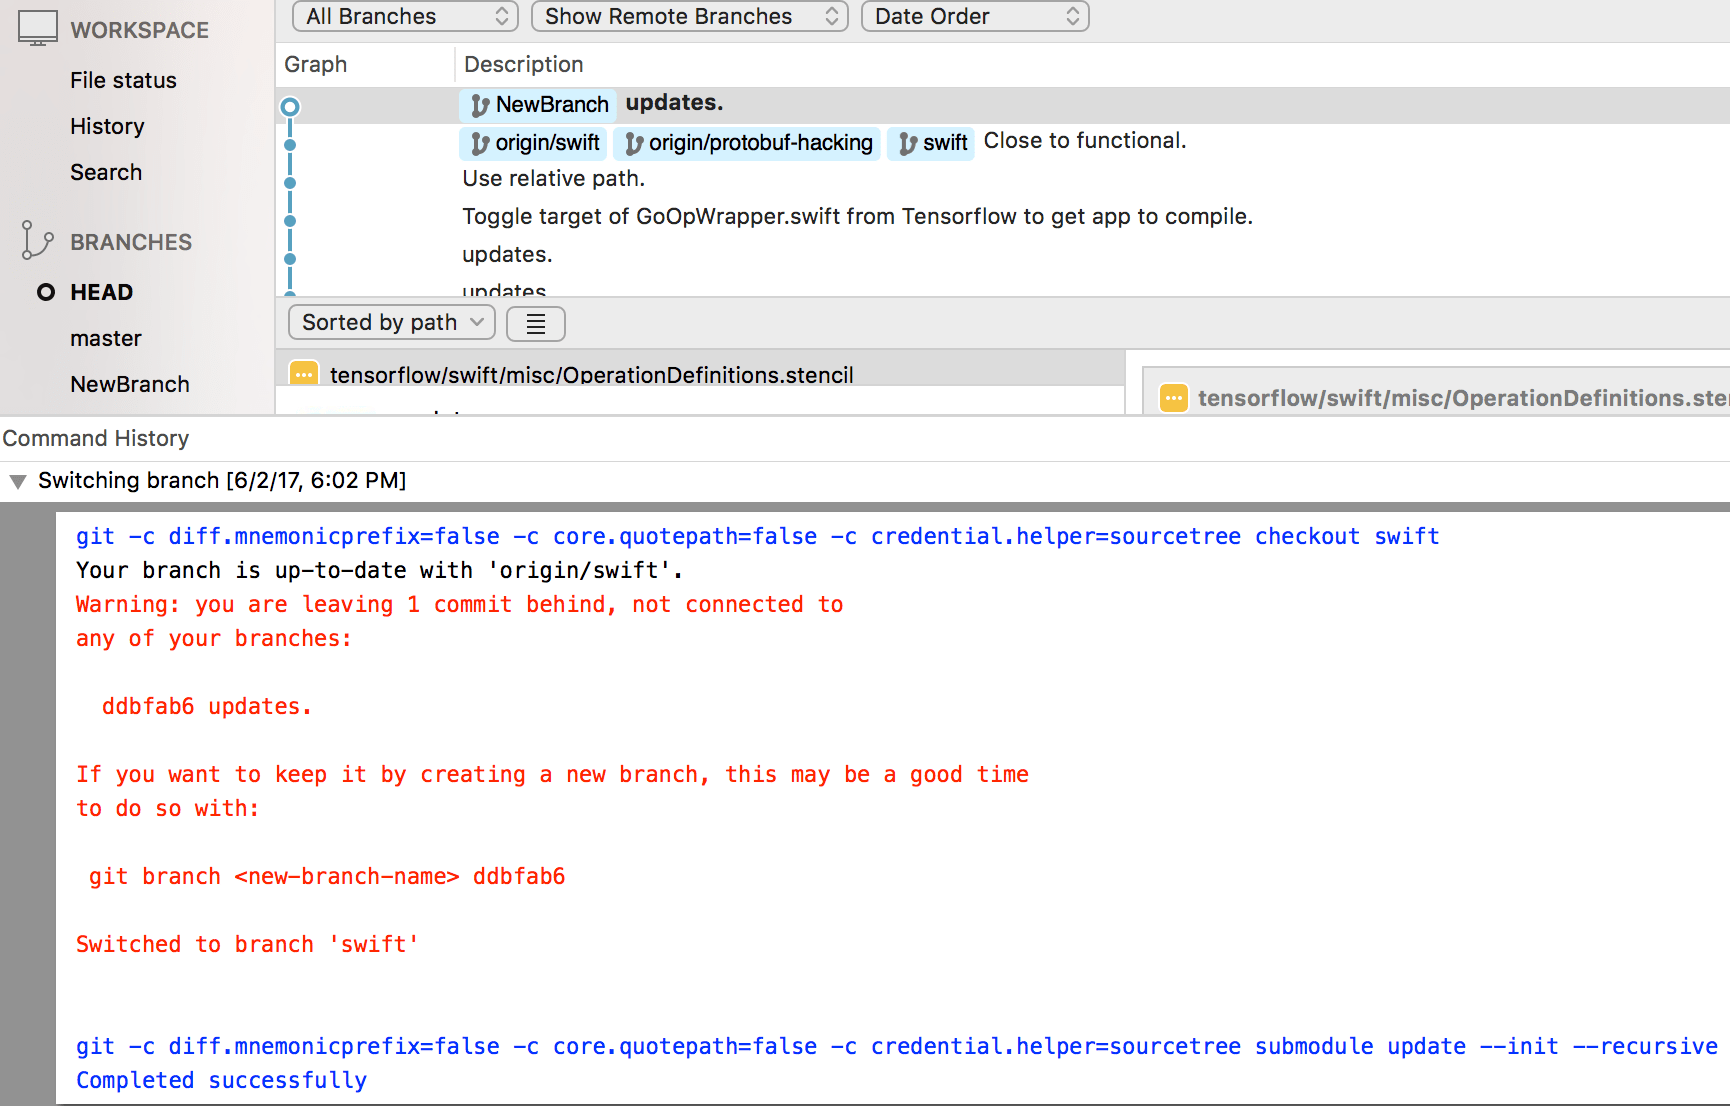Click the origin/protobuf-hacking branch label
This screenshot has width=1730, height=1106.
[761, 143]
